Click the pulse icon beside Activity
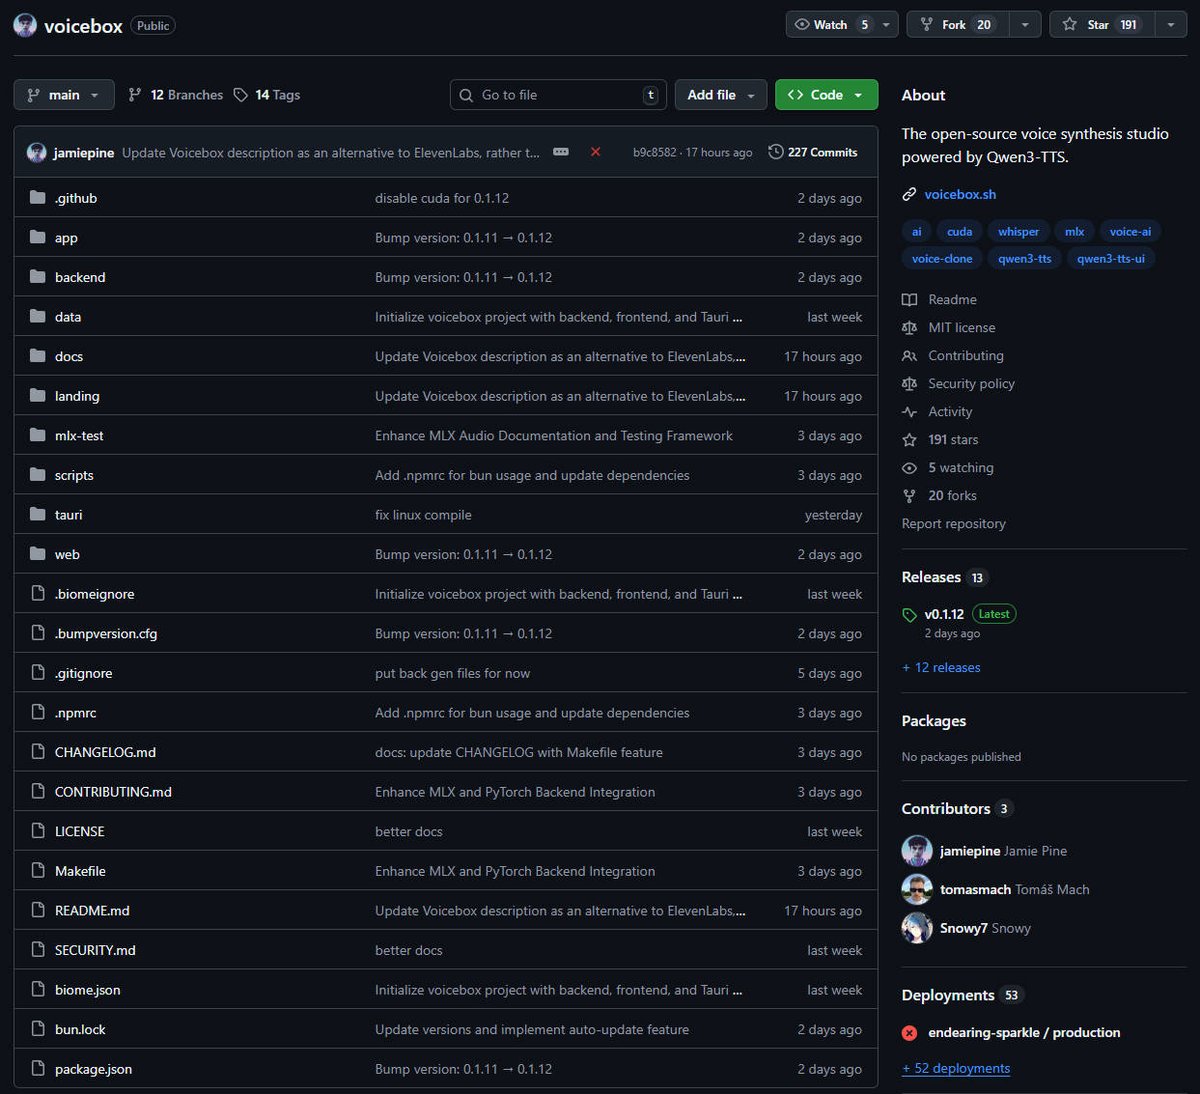Screen dimensions: 1200x1094 click(909, 411)
